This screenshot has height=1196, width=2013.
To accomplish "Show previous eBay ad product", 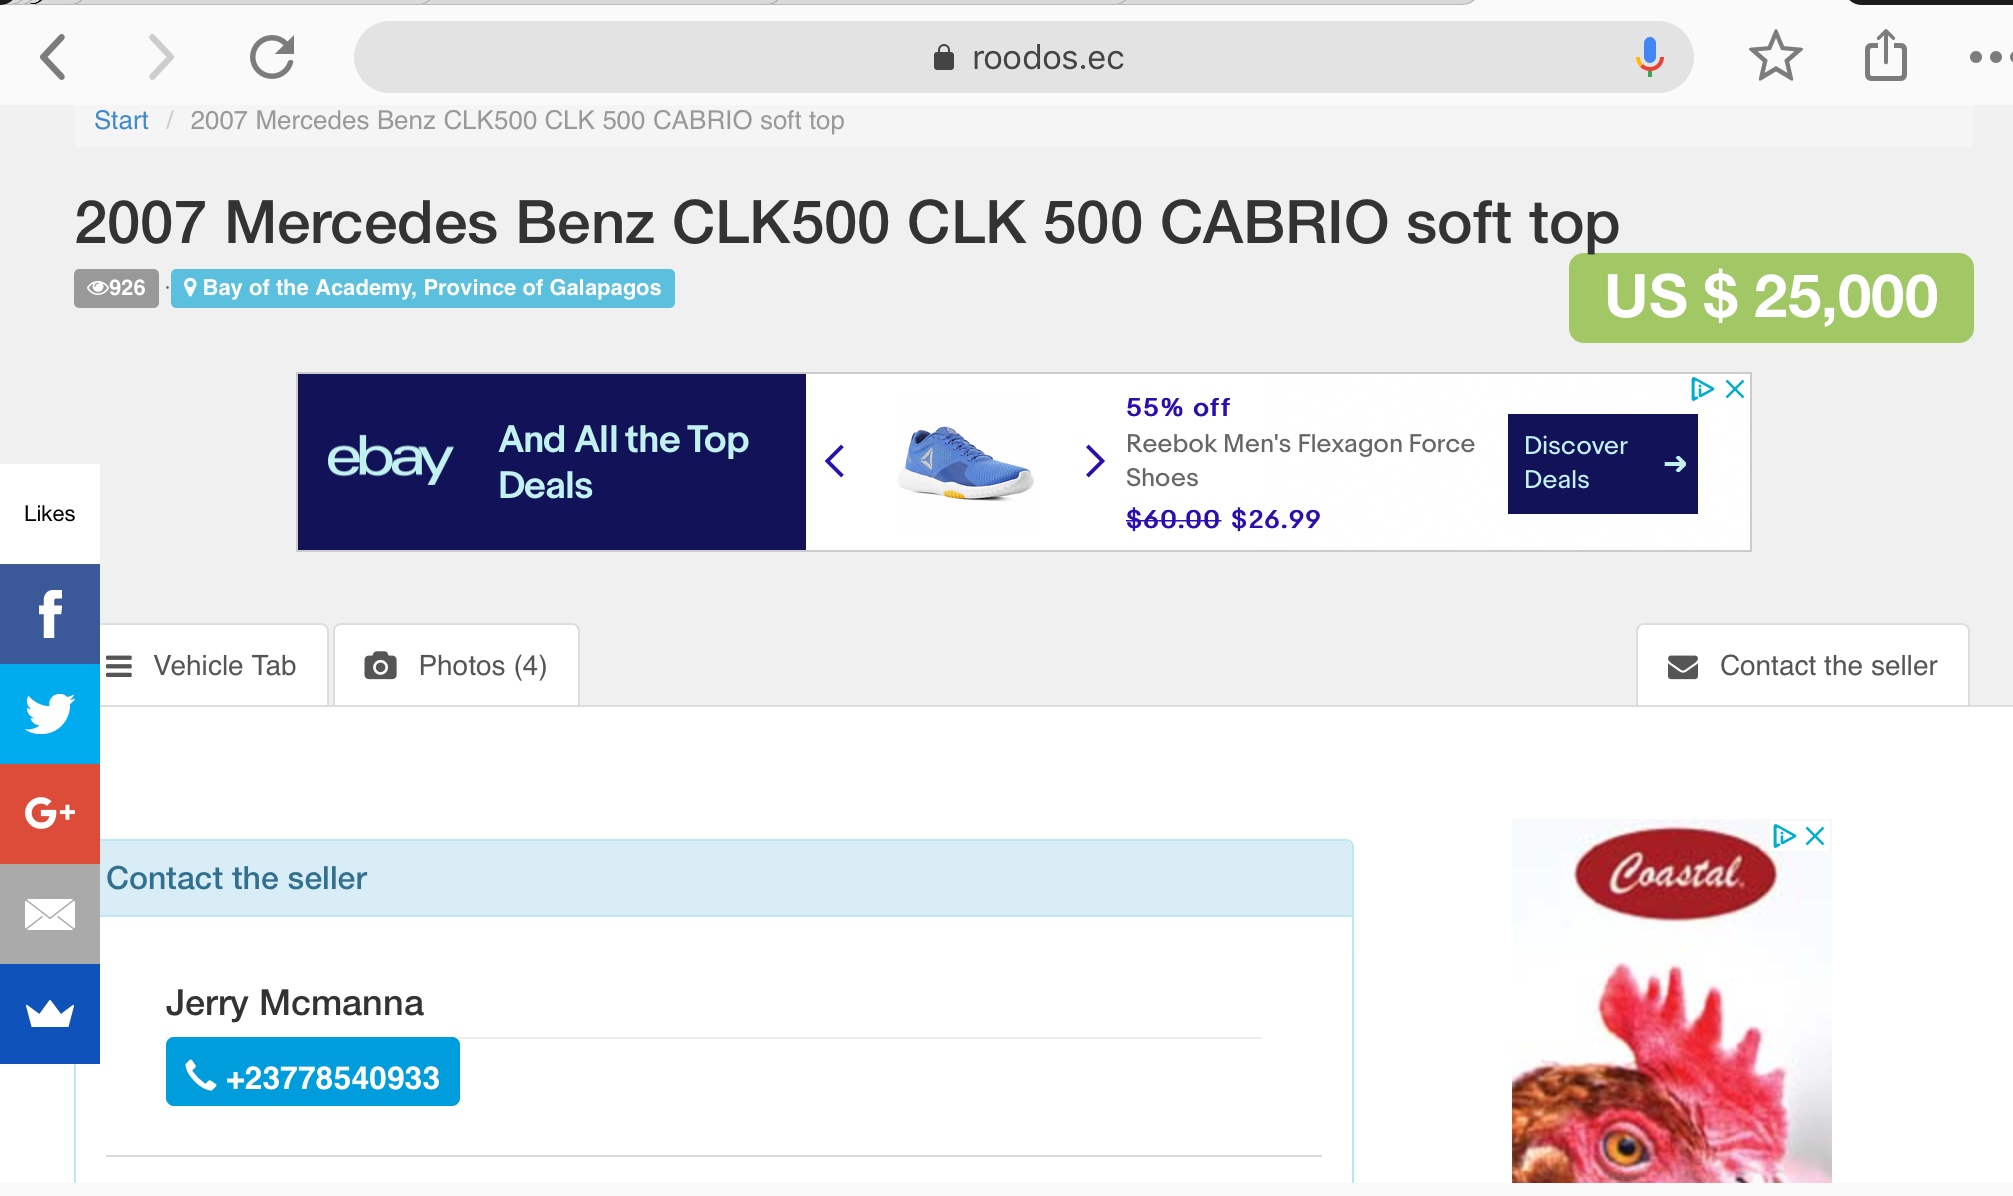I will (836, 461).
